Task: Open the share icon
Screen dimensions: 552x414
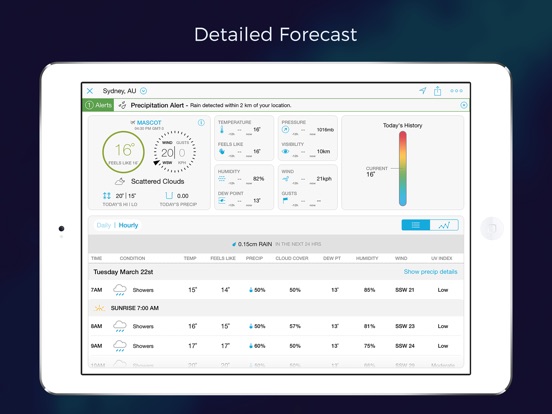Action: pos(438,91)
